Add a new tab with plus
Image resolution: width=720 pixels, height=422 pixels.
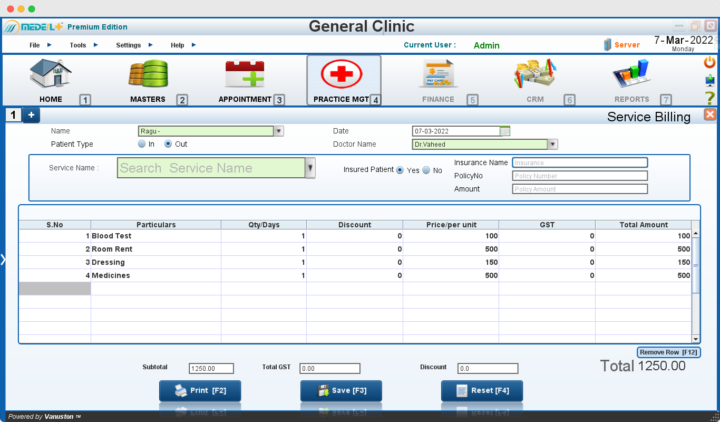[x=31, y=116]
